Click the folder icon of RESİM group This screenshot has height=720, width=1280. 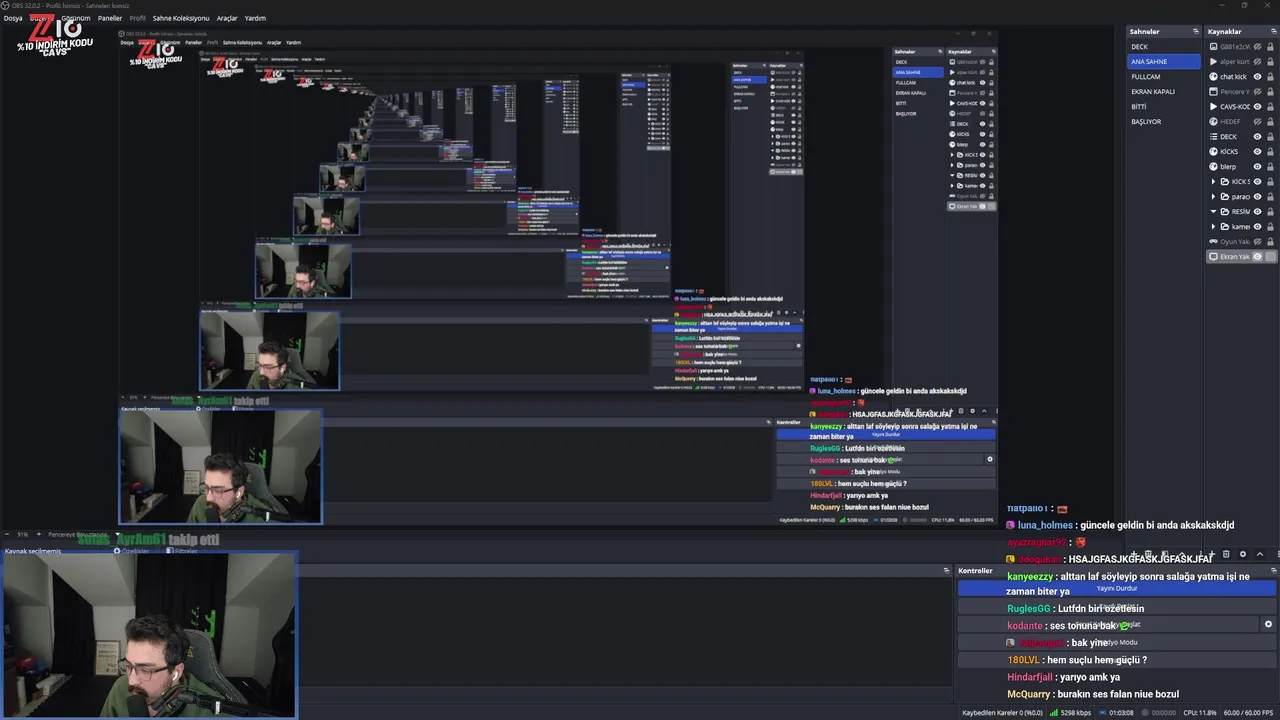coord(1225,212)
